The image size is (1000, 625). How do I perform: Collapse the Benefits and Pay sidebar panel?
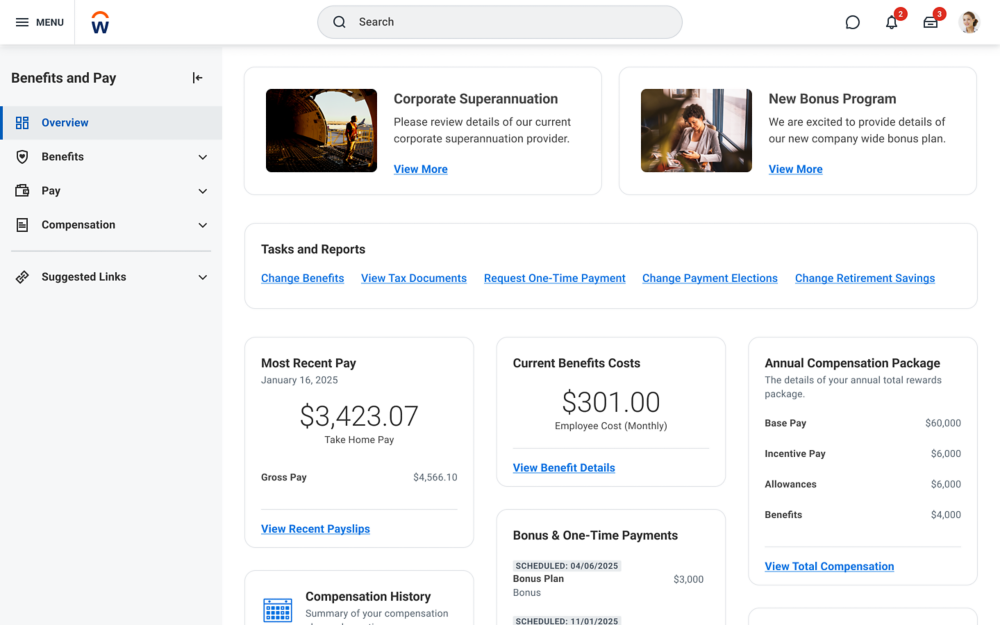(x=197, y=77)
